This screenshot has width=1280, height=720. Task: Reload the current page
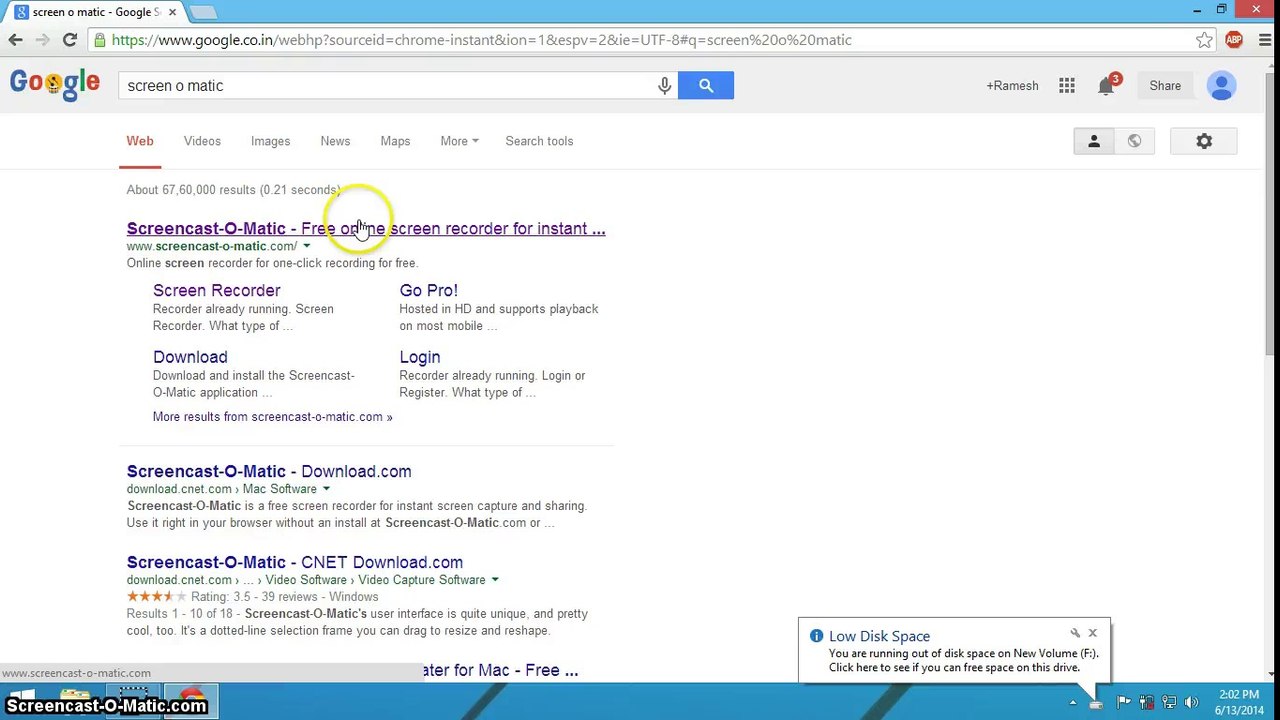tap(70, 40)
